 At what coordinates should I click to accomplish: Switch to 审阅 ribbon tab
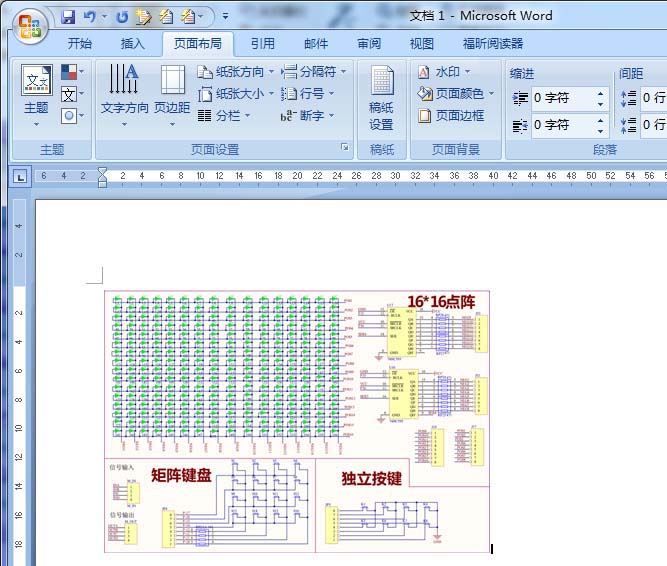coord(369,43)
